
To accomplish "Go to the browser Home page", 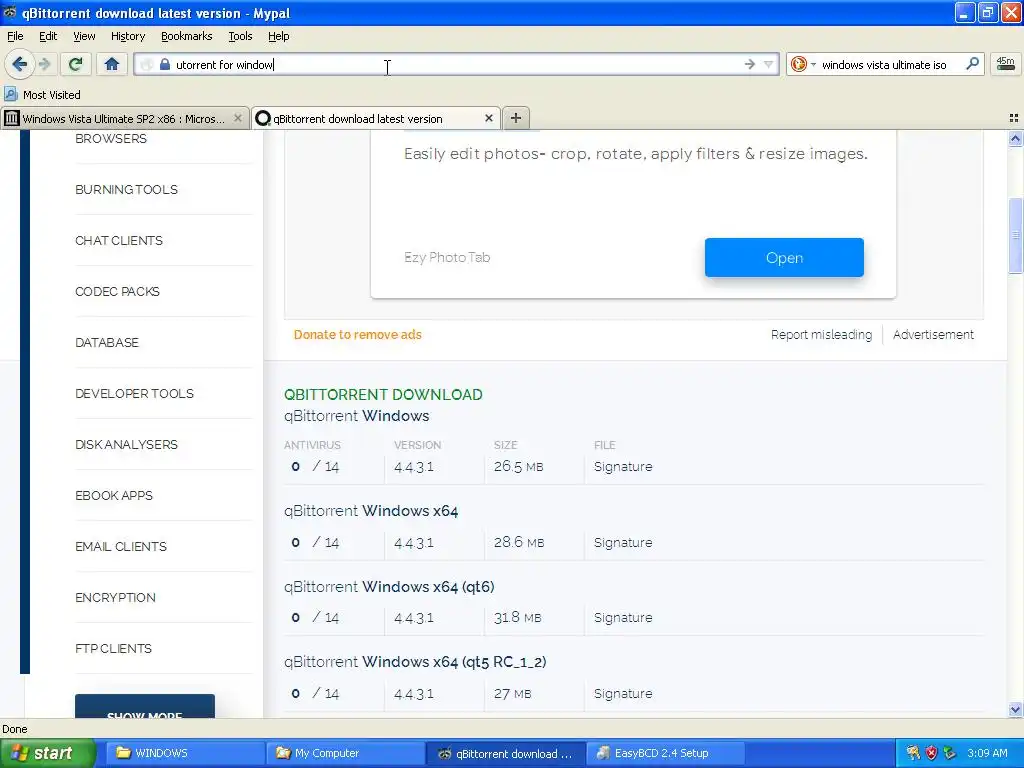I will pyautogui.click(x=112, y=64).
